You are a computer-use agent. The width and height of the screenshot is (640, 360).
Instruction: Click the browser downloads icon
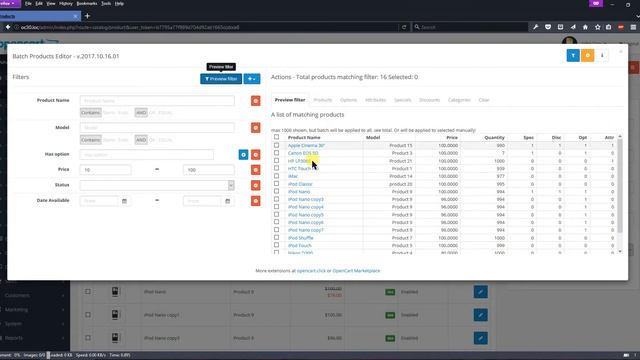560,27
